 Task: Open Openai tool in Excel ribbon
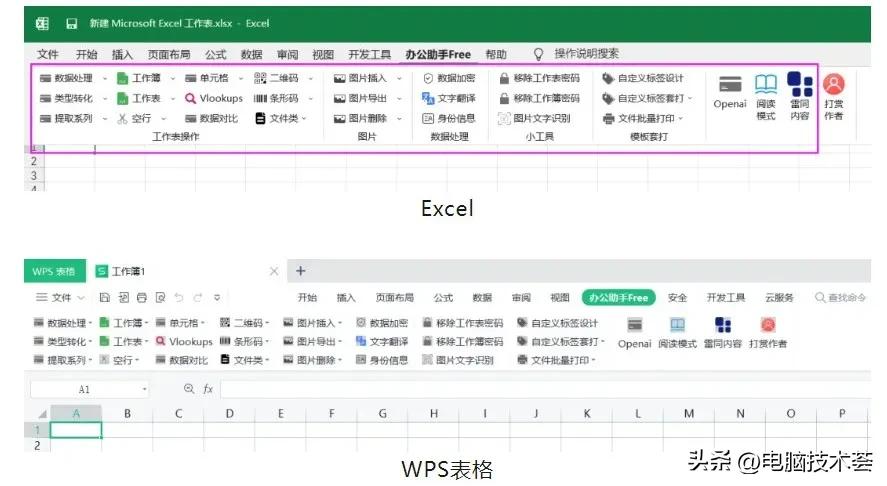pyautogui.click(x=730, y=93)
